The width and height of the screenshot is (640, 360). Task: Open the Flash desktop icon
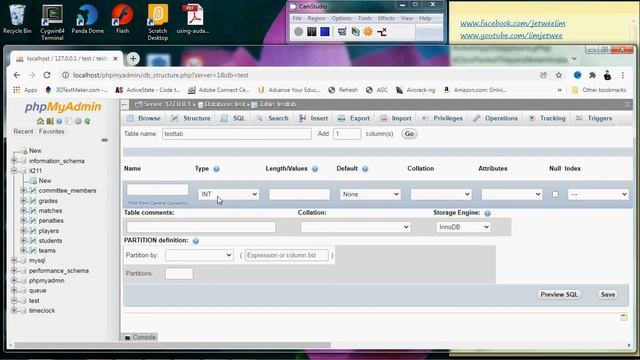(x=122, y=19)
